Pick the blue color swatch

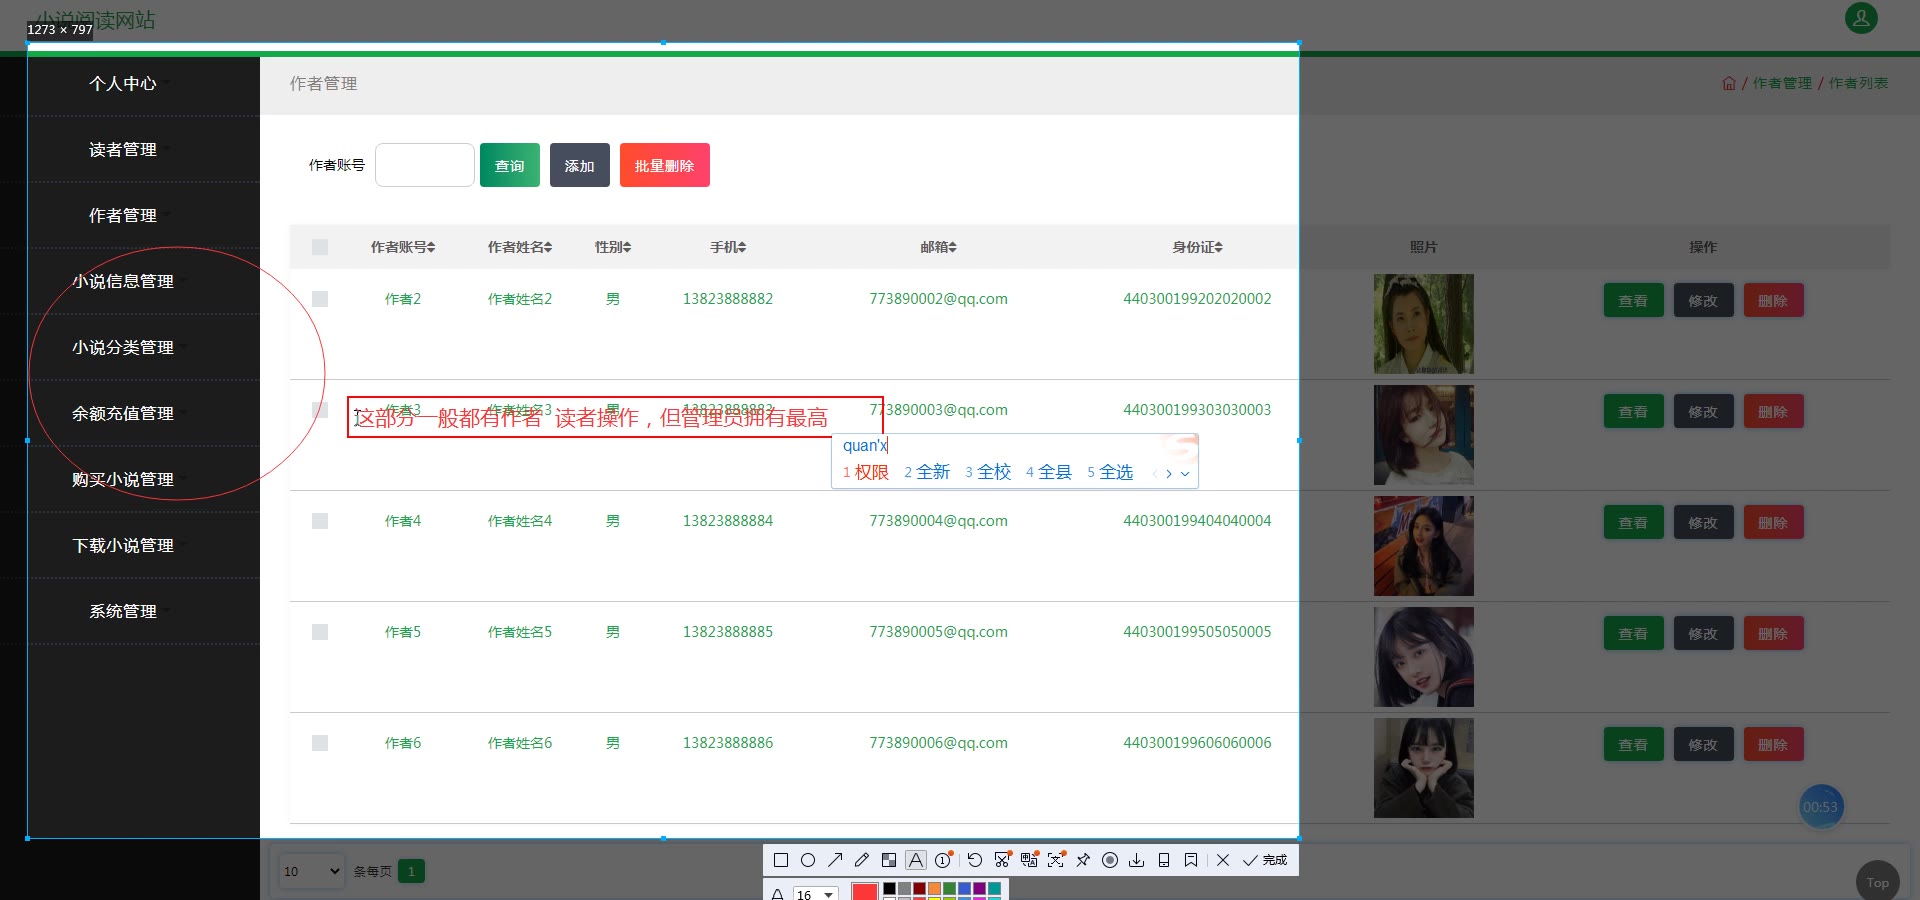[x=964, y=888]
